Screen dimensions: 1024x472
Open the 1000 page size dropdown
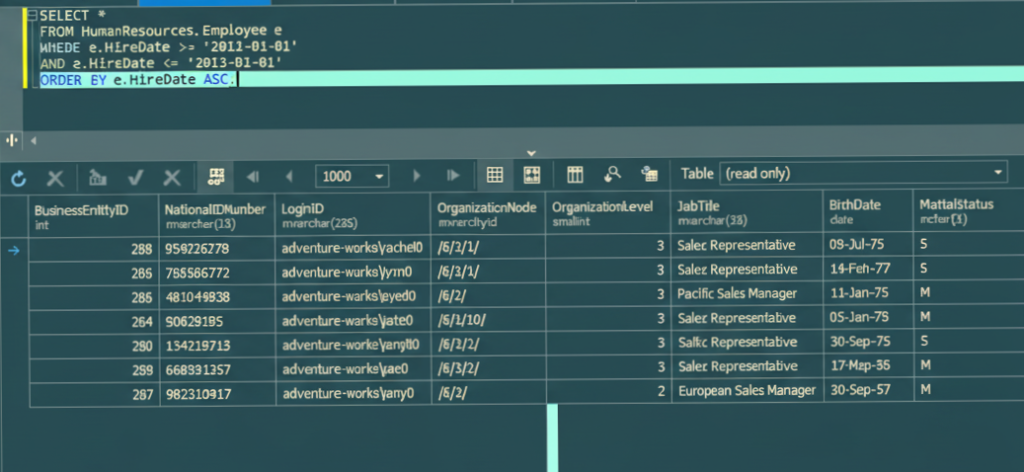point(380,177)
